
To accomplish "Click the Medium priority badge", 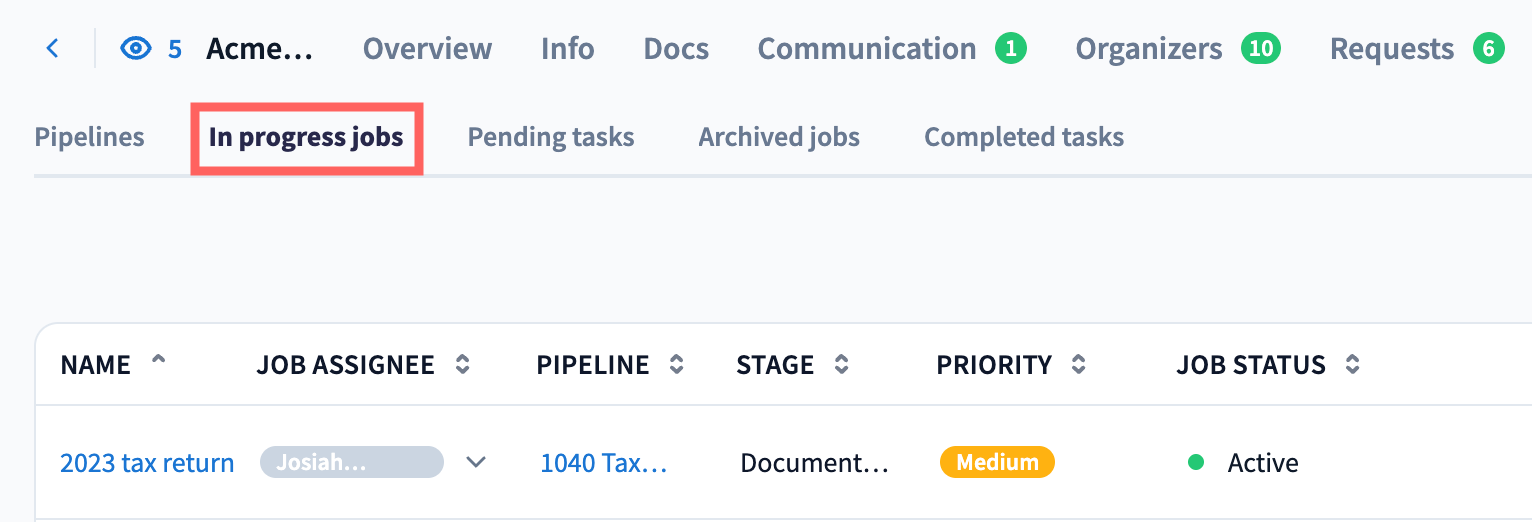I will pyautogui.click(x=996, y=462).
